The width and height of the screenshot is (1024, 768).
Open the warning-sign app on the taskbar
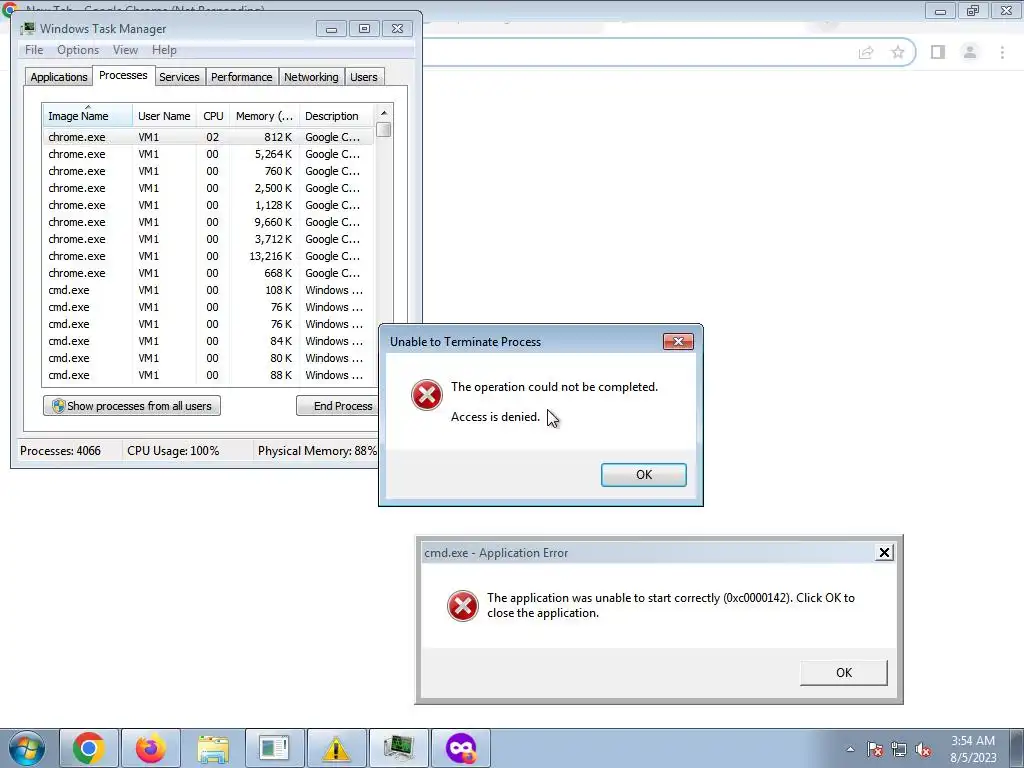[x=336, y=748]
